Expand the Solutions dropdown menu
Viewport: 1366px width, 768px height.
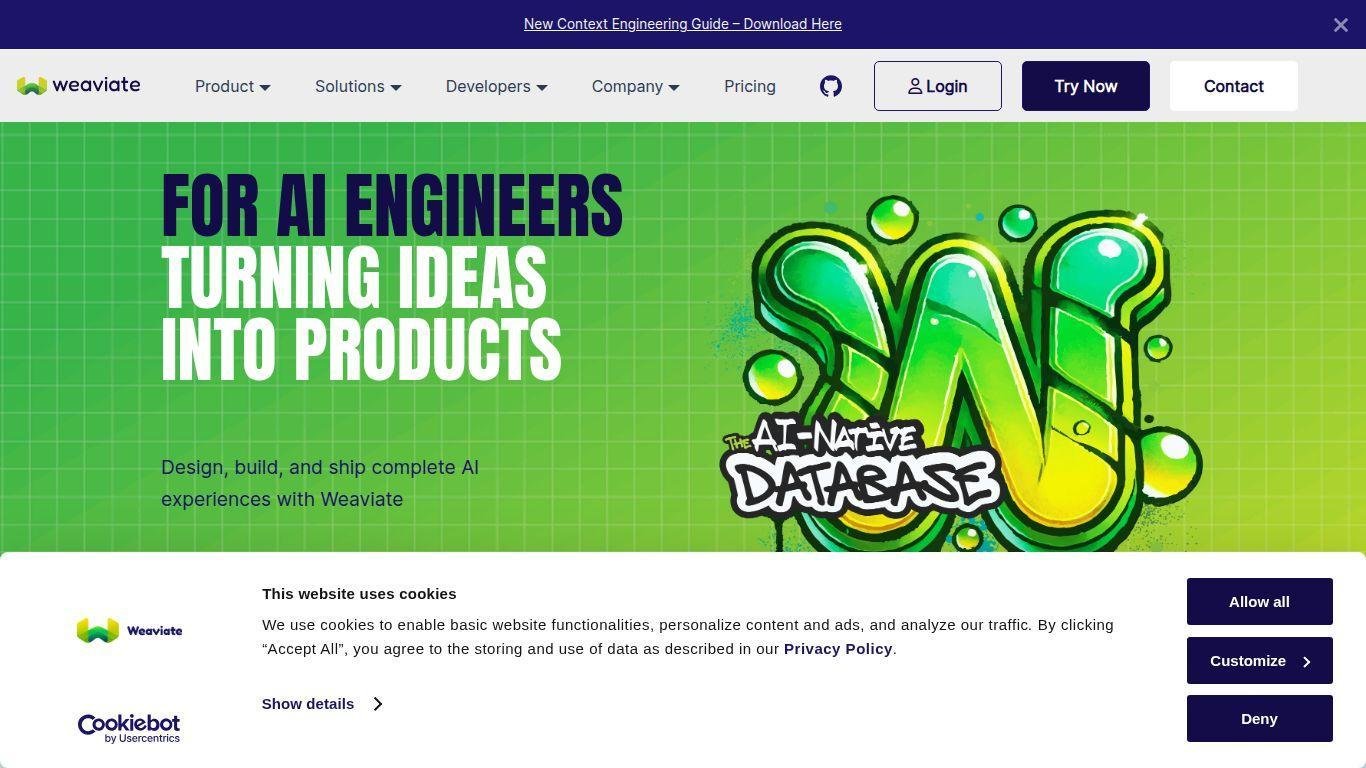(358, 87)
